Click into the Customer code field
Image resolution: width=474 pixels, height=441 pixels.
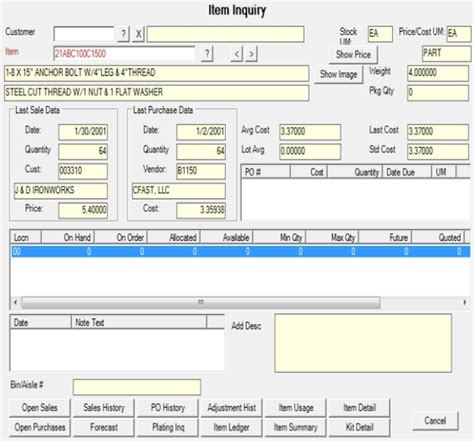[84, 34]
